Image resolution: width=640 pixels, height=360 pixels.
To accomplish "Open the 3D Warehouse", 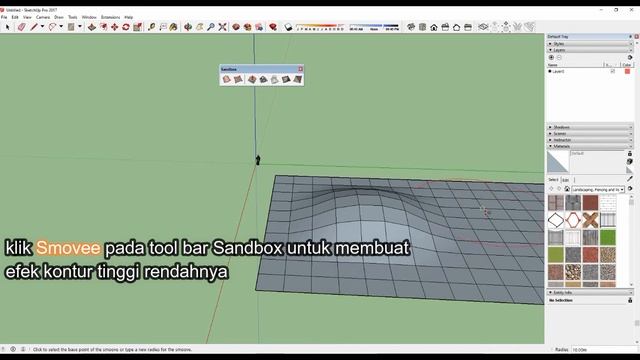I will [236, 27].
